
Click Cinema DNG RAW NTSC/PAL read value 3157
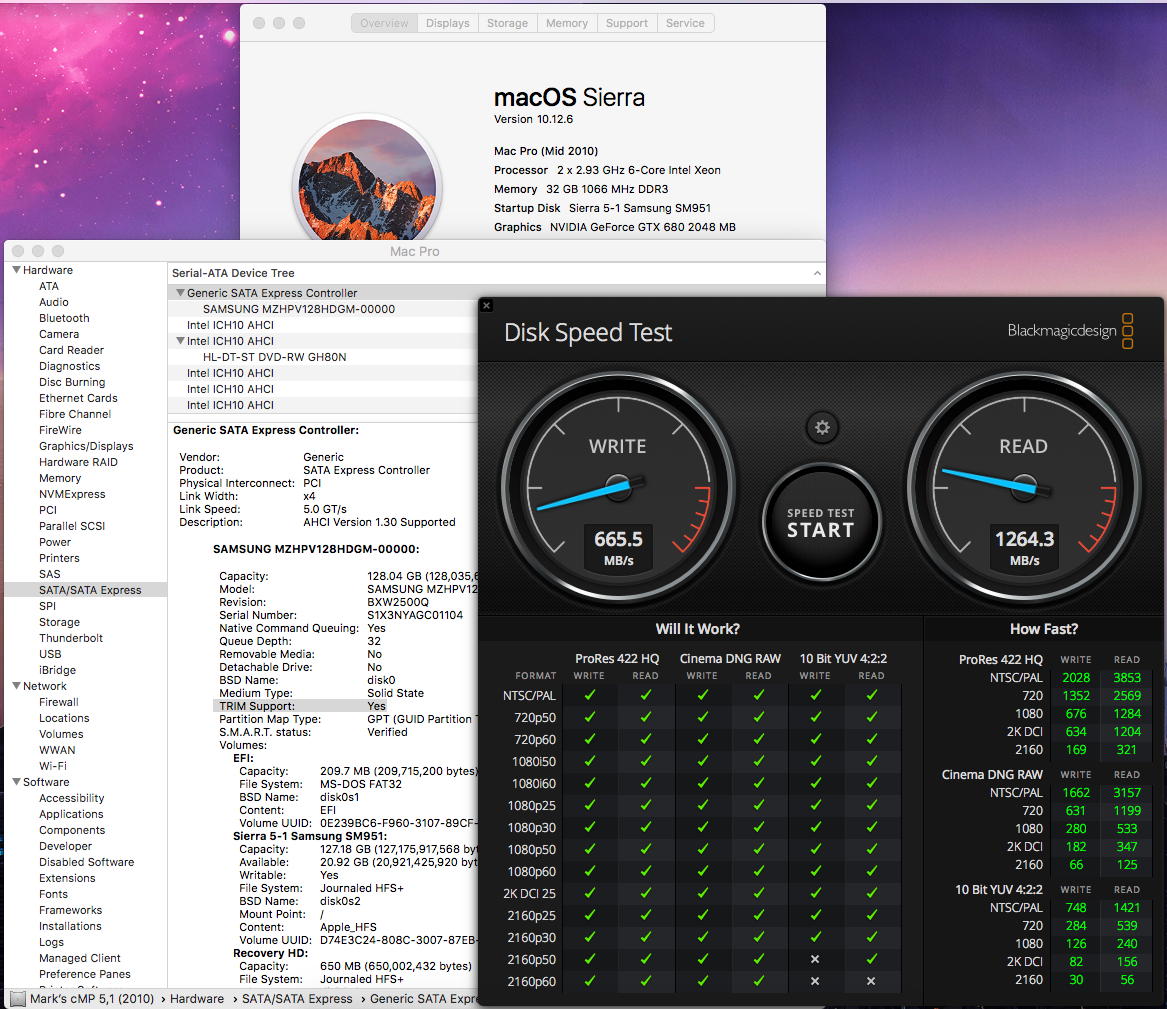(1127, 793)
